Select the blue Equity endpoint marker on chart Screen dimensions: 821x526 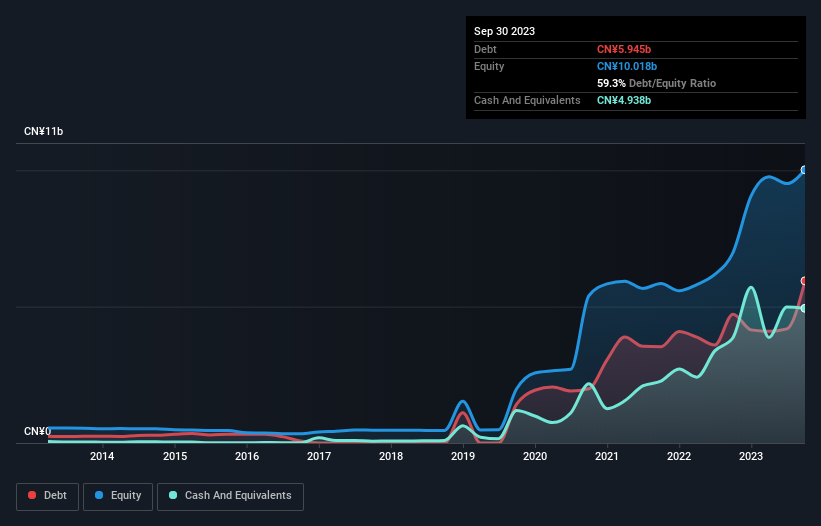point(804,170)
